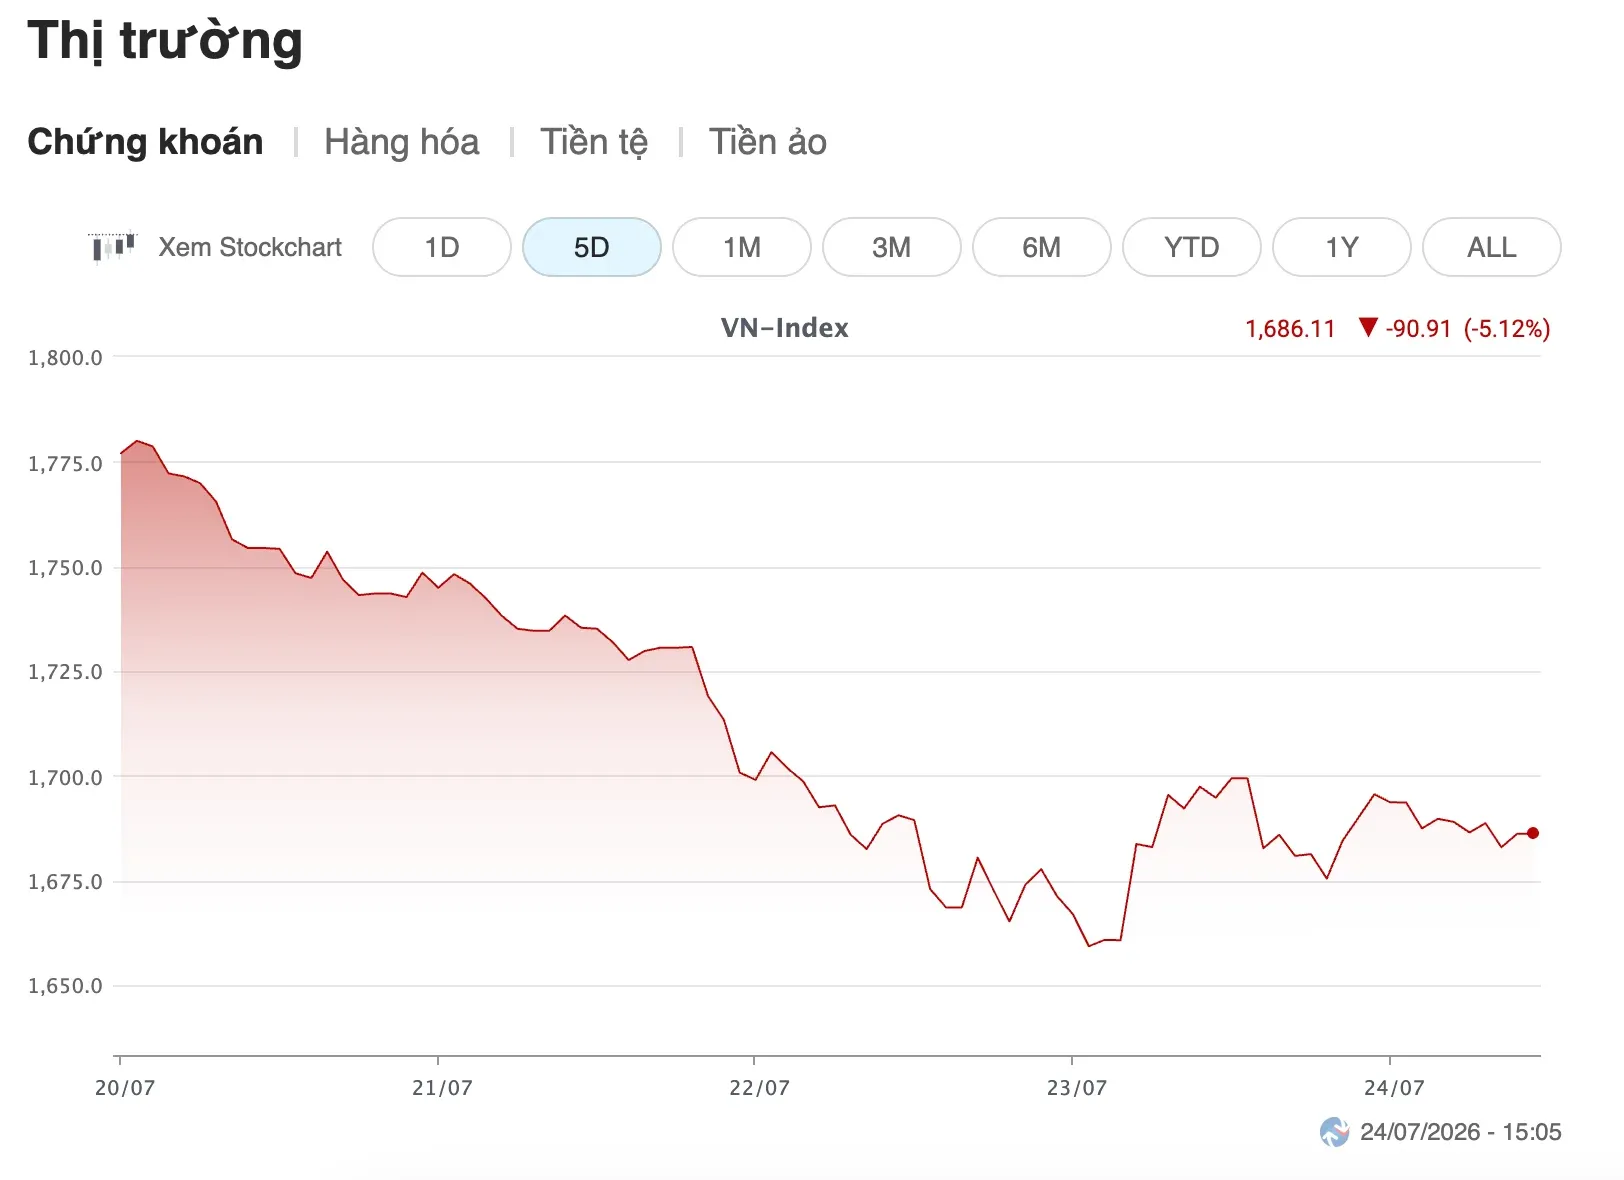Show the ALL history range

[x=1492, y=247]
